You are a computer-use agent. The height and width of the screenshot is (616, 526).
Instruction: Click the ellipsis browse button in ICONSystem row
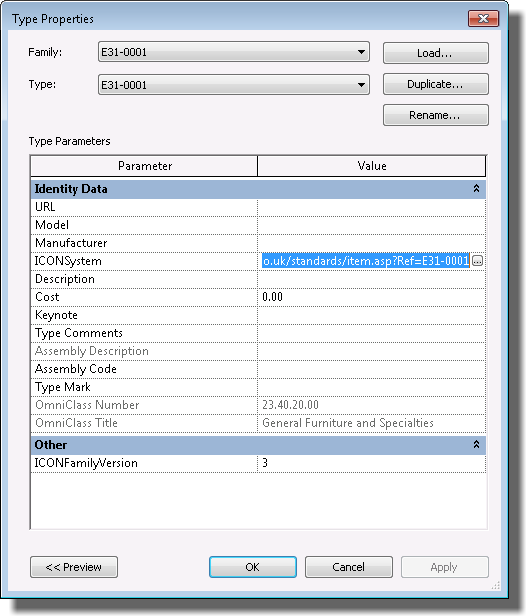(477, 260)
